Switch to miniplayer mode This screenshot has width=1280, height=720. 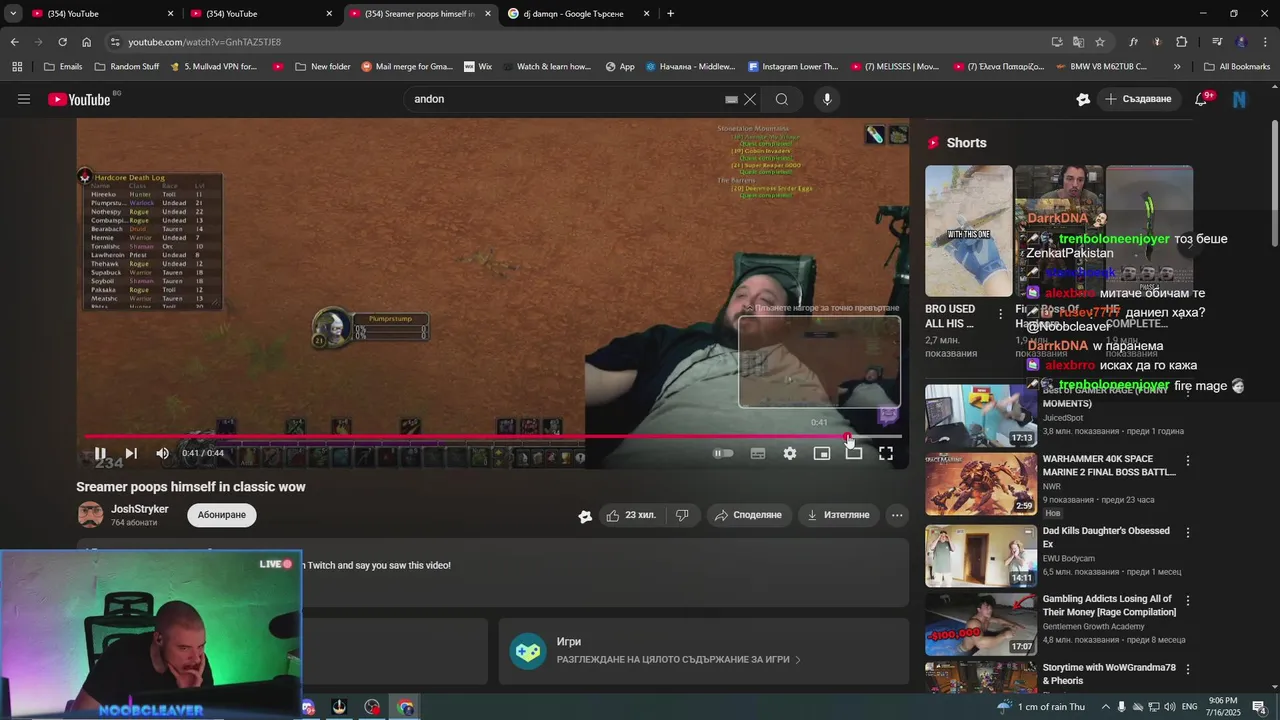(x=822, y=453)
